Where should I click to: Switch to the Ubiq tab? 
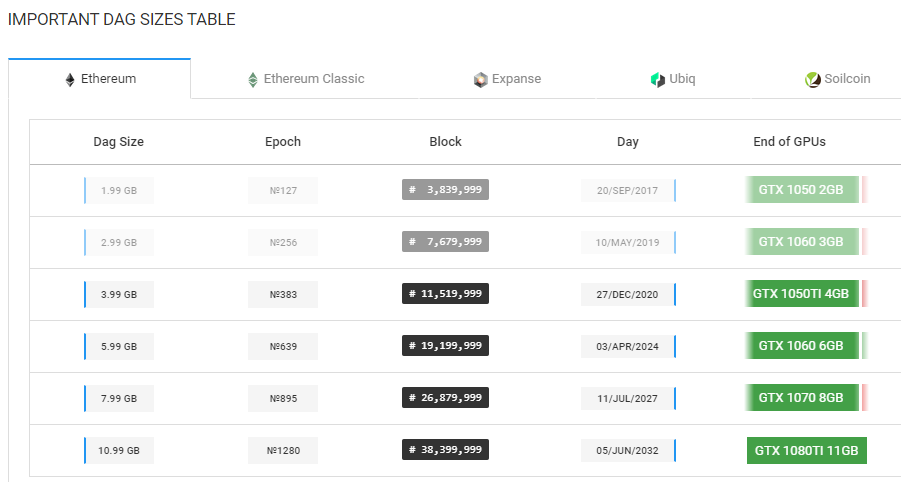673,79
